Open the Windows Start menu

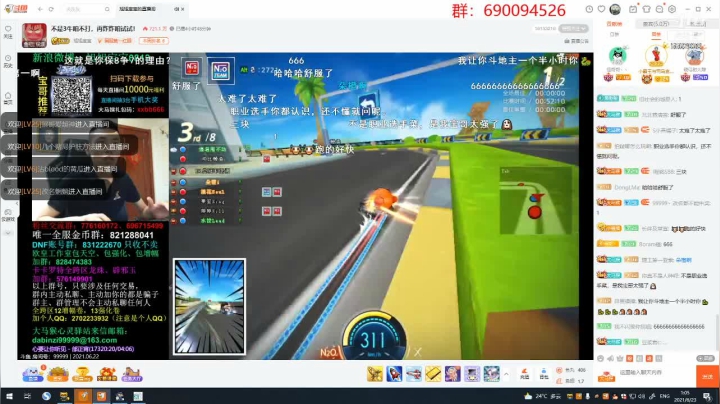pyautogui.click(x=9, y=396)
